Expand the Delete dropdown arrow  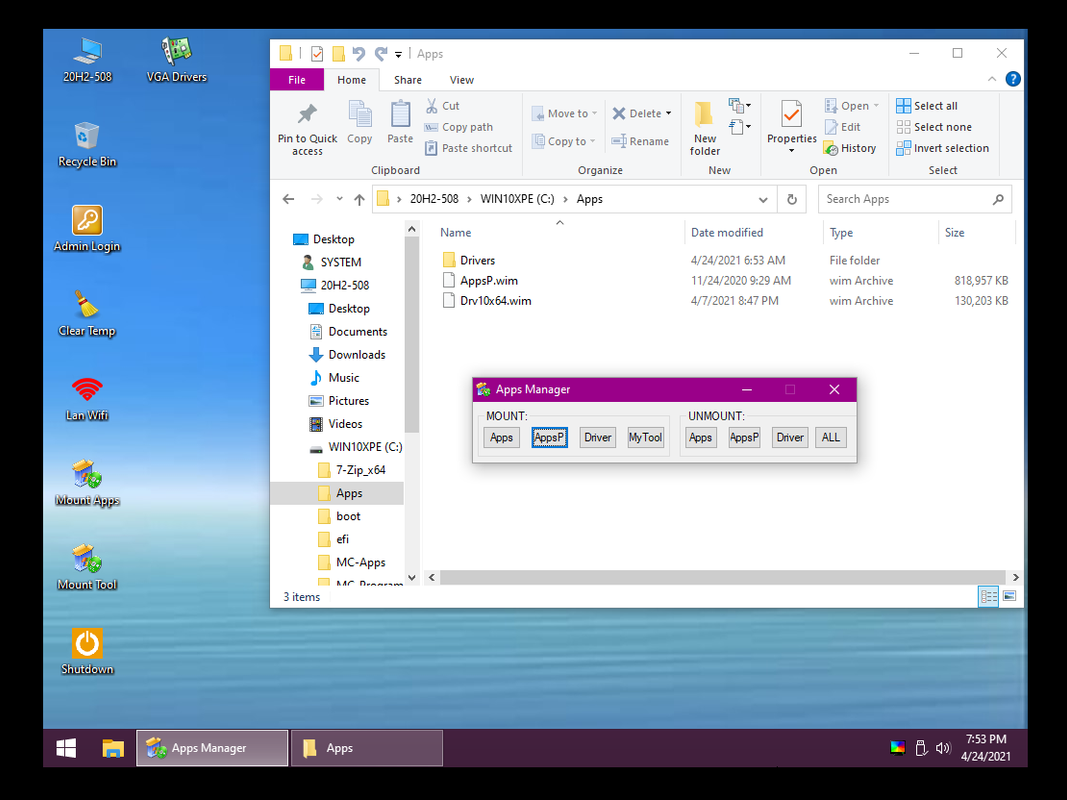coord(668,114)
